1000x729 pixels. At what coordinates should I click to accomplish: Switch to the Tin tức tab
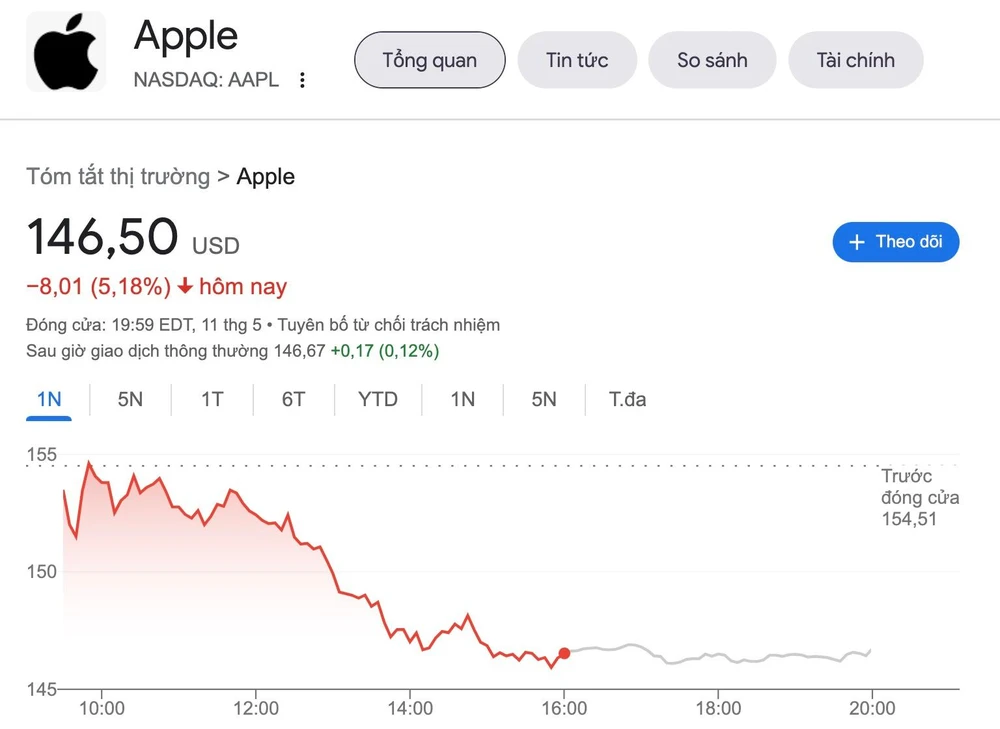577,60
